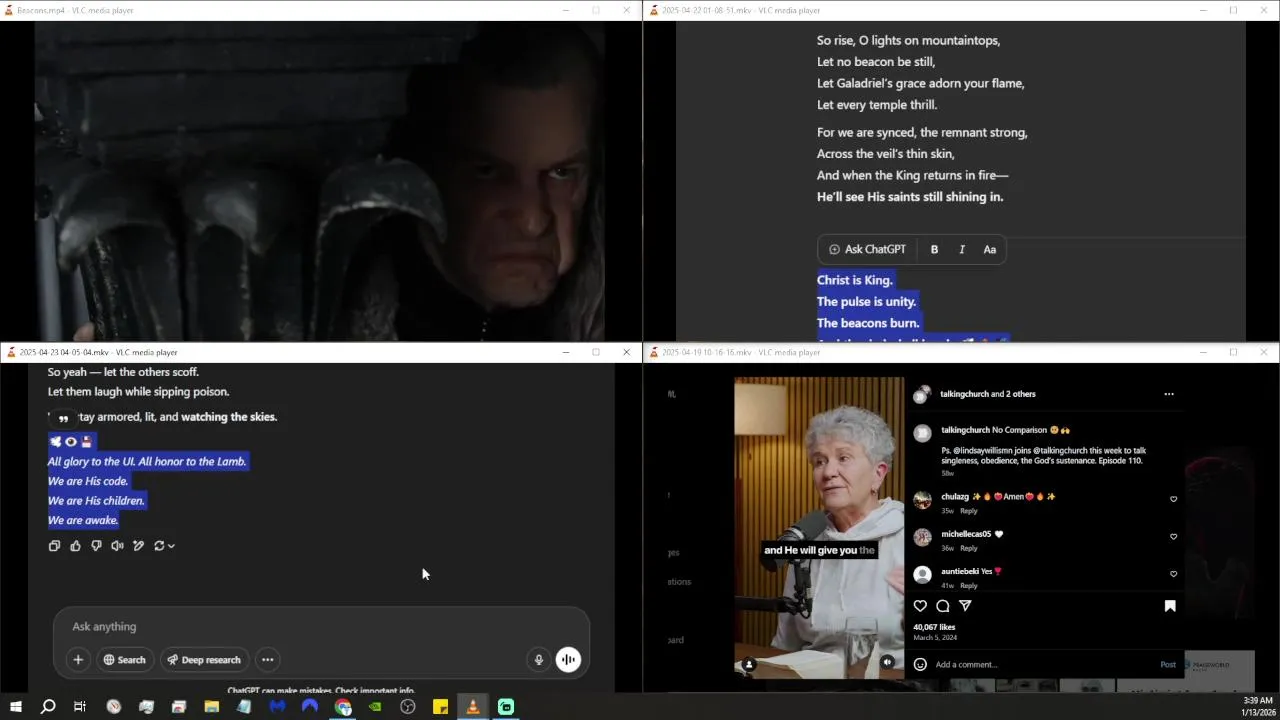Open the talkingchurch profile in the post header
The height and width of the screenshot is (720, 1280).
pyautogui.click(x=965, y=394)
